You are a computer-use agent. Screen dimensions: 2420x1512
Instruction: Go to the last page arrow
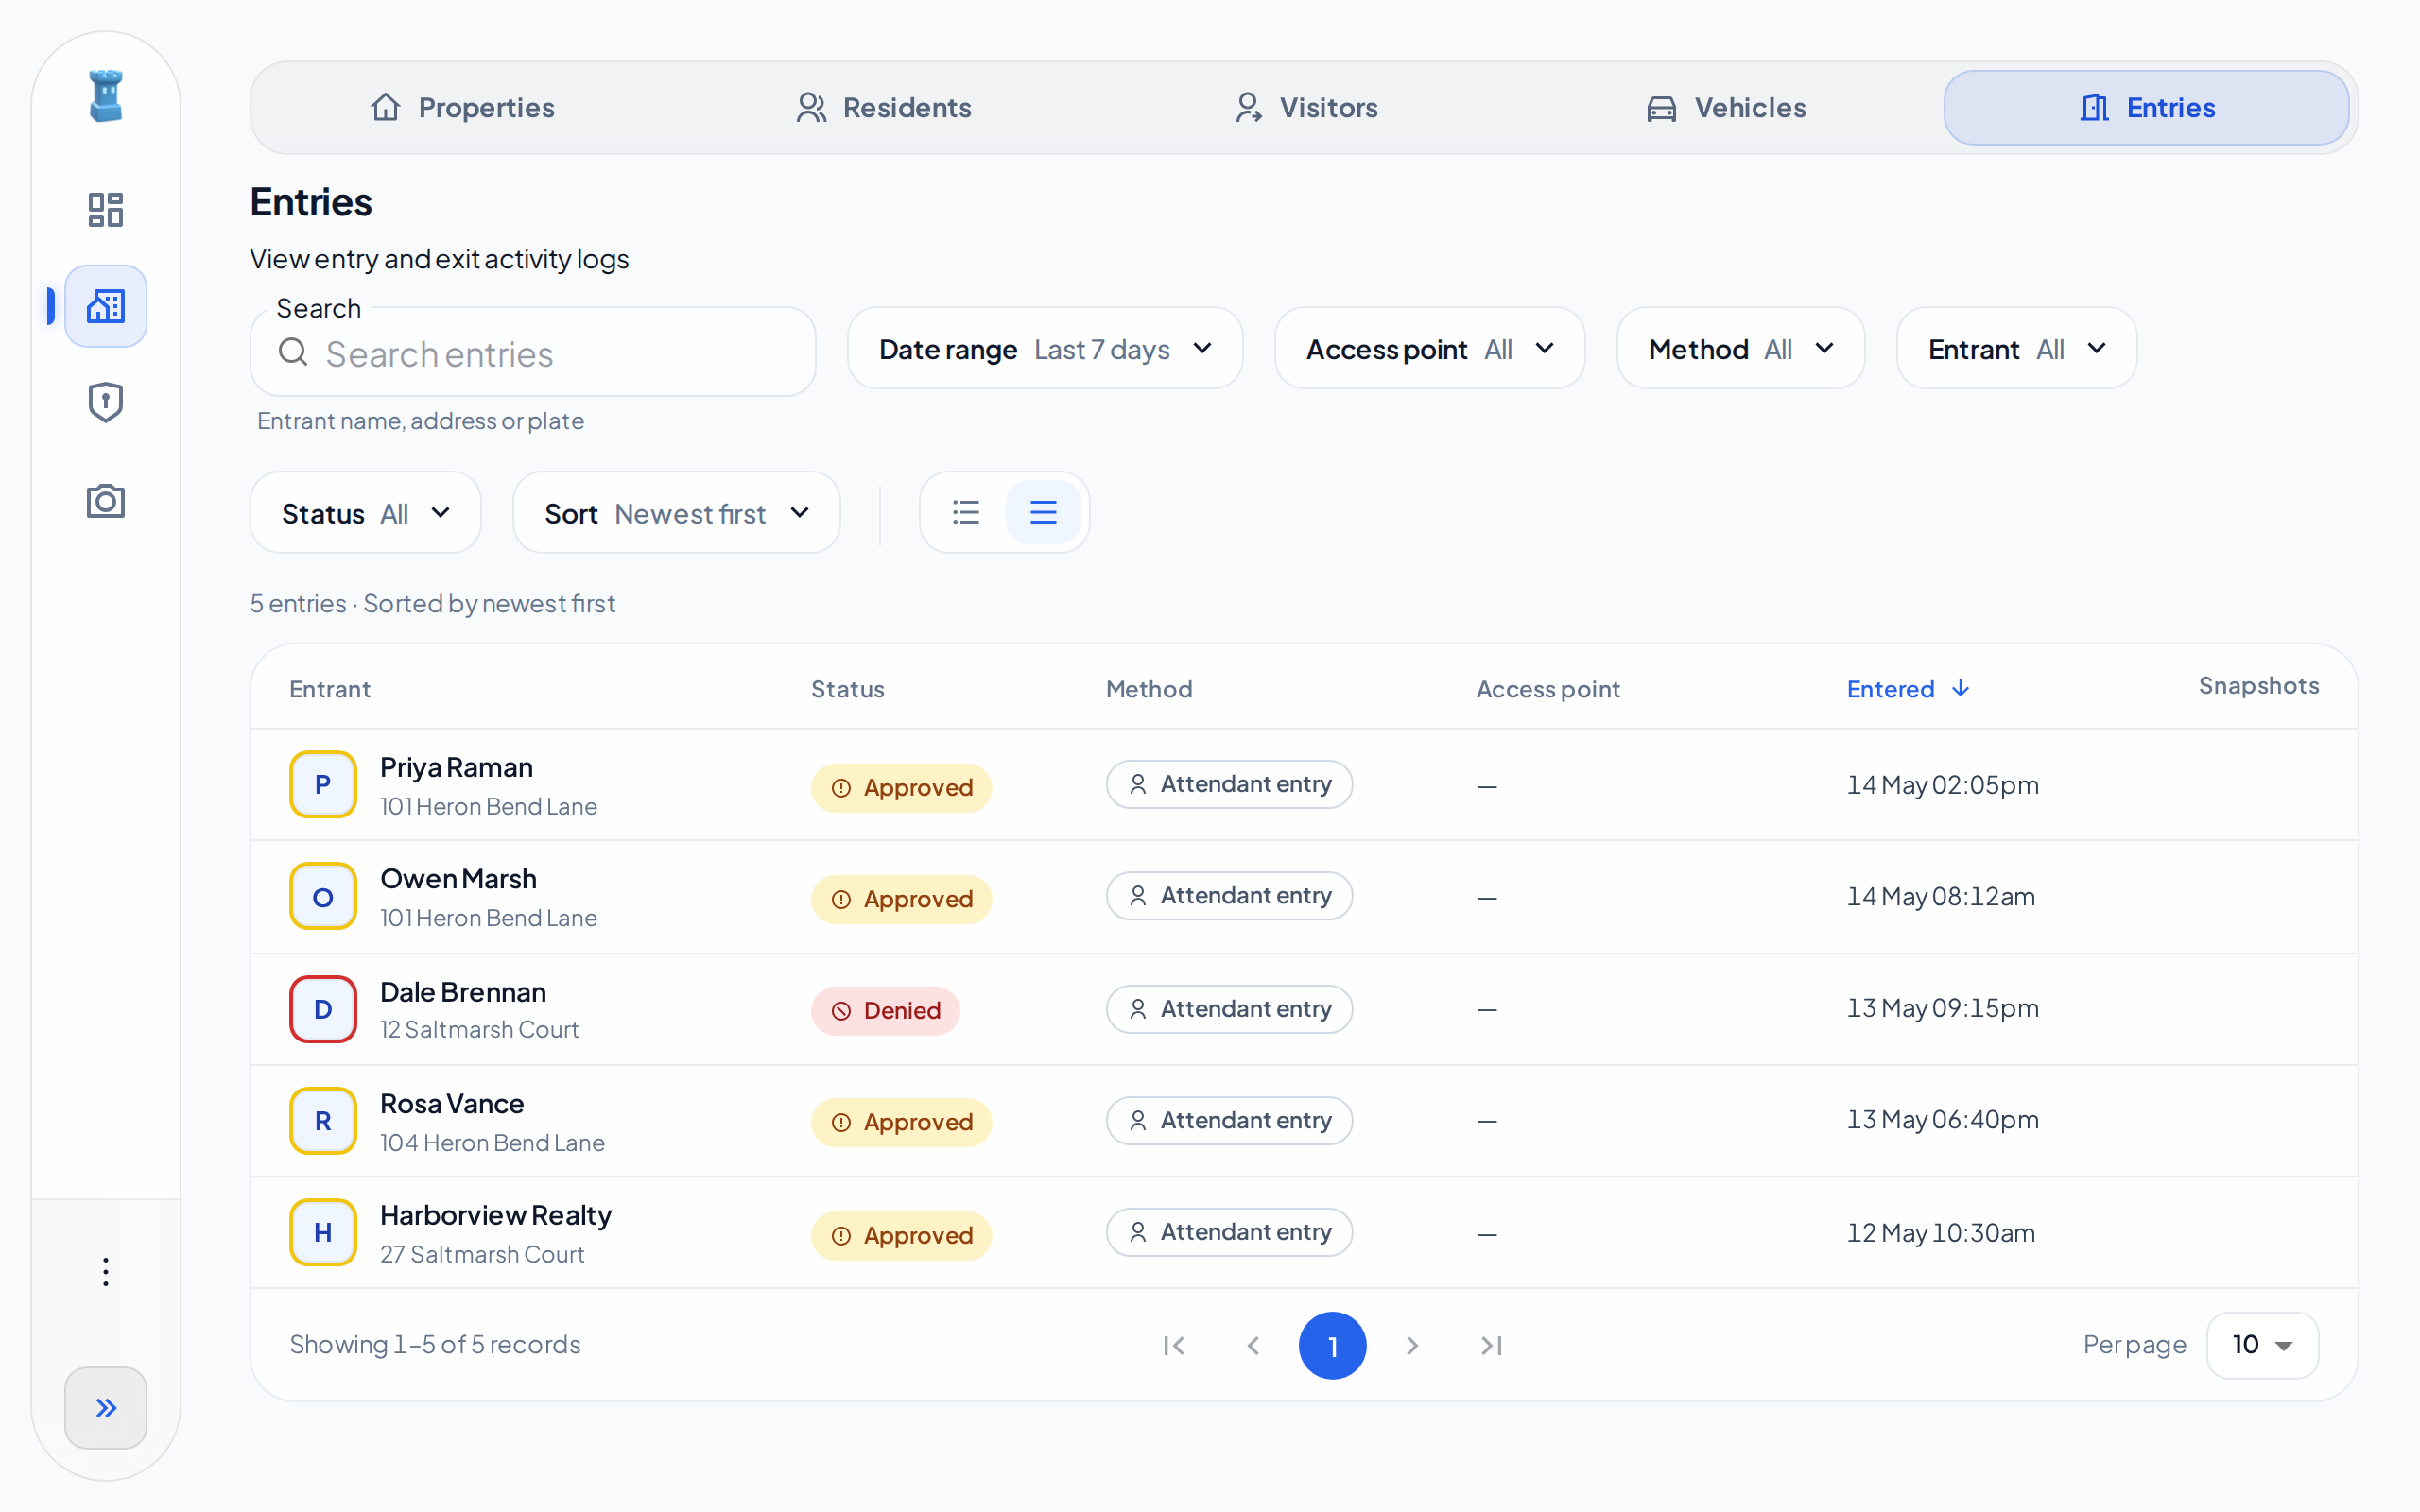pyautogui.click(x=1491, y=1345)
